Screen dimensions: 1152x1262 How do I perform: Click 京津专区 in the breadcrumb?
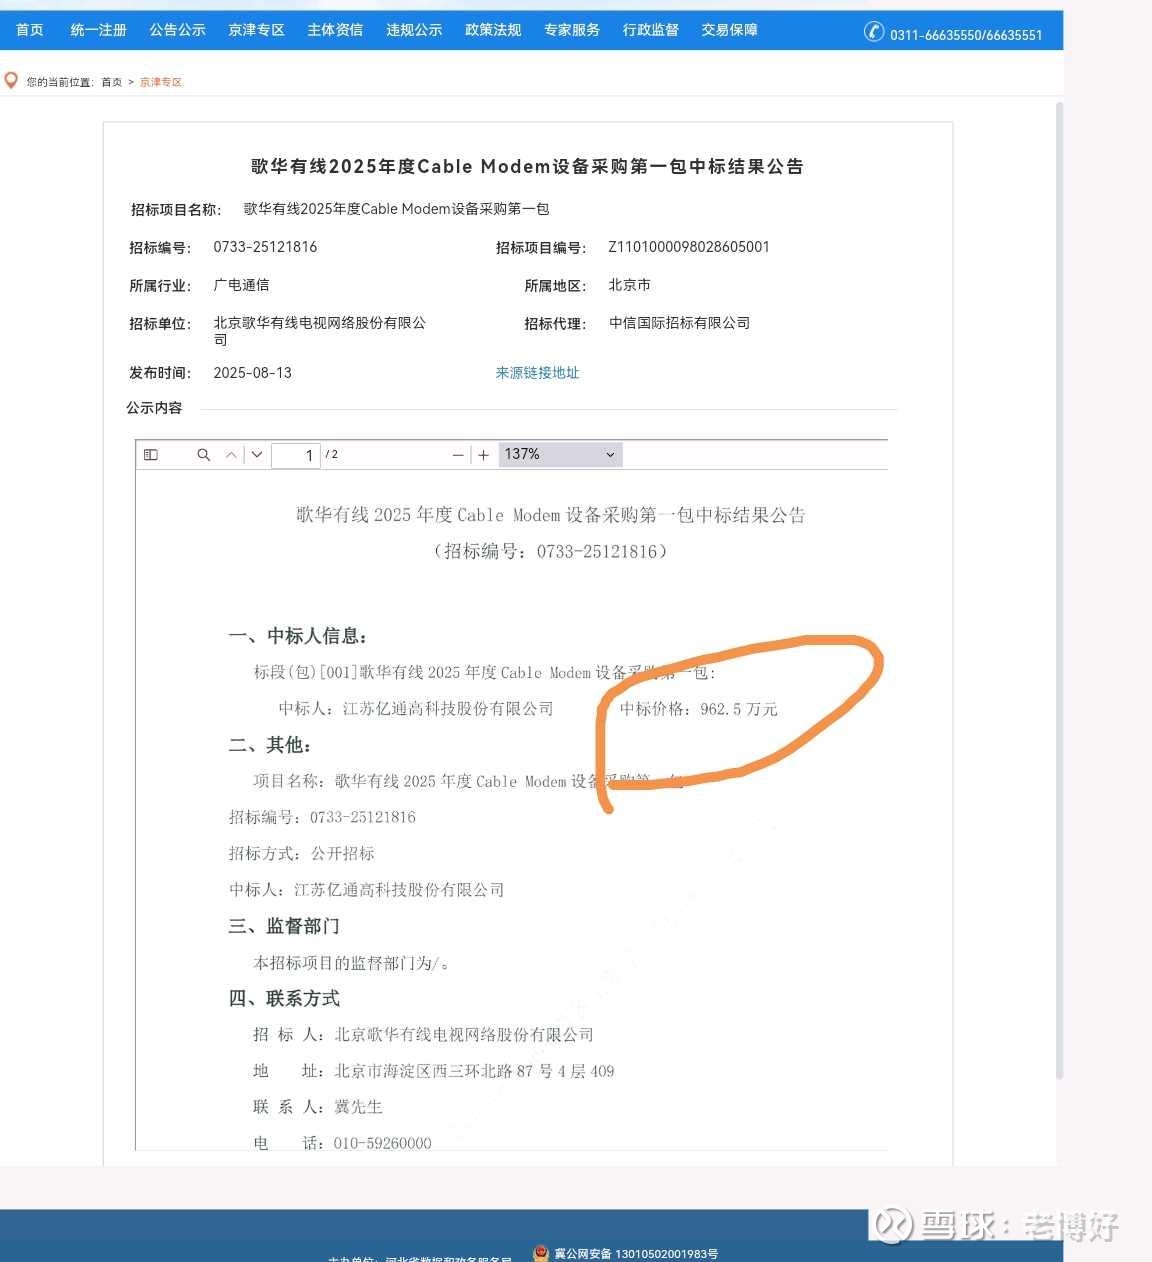[x=161, y=82]
